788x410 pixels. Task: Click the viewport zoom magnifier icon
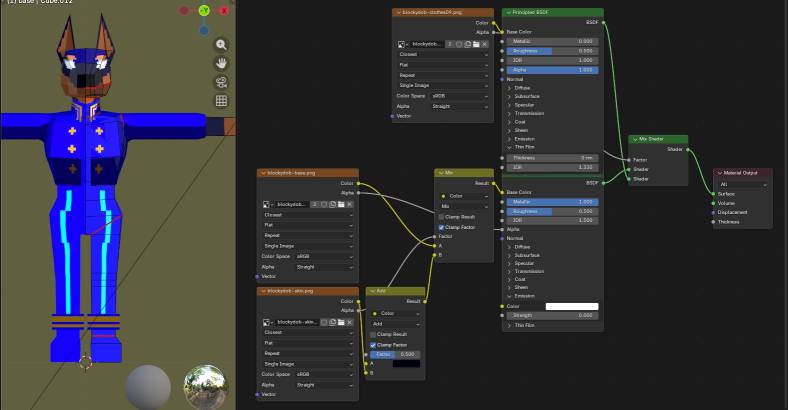pos(221,45)
